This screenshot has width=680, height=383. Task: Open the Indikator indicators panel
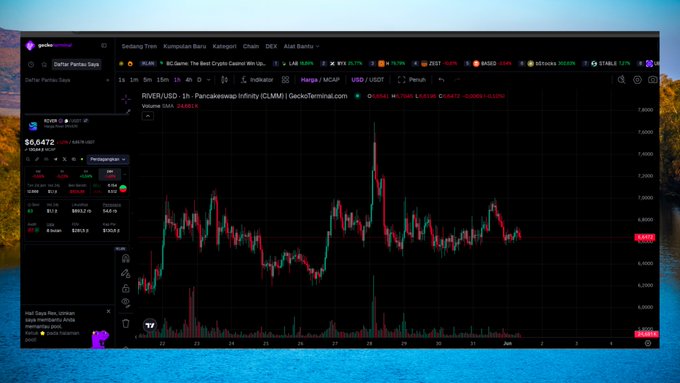(x=257, y=80)
